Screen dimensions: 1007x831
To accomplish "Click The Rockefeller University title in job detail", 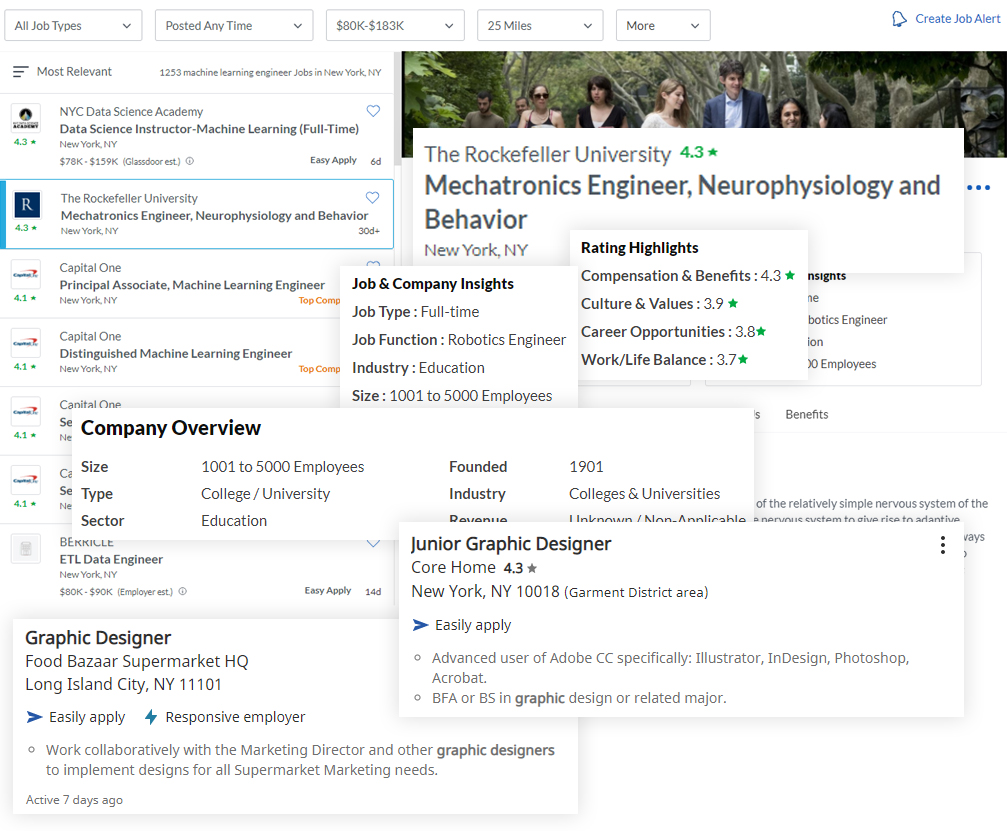I will (x=547, y=154).
